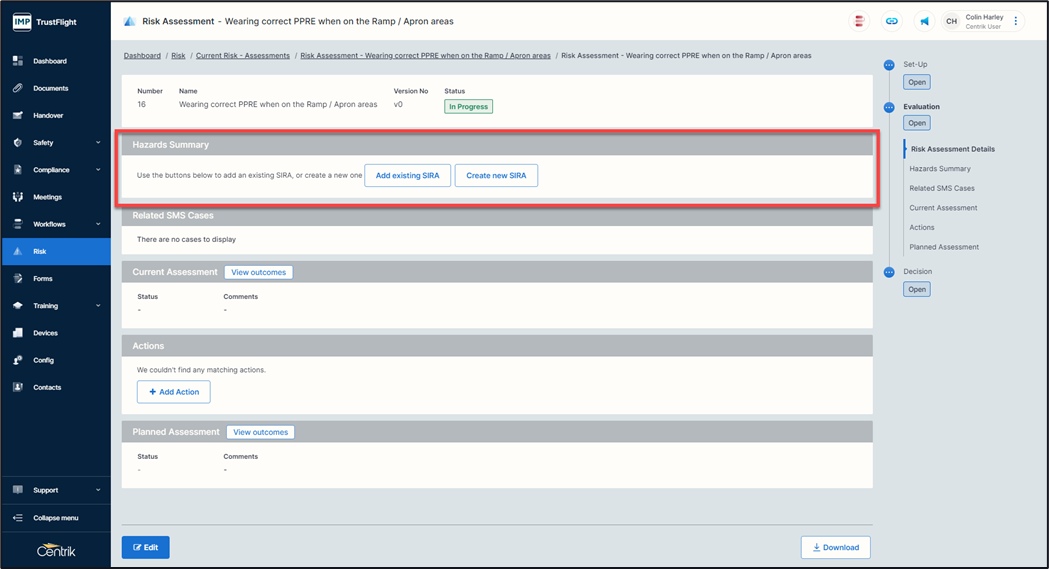Open the three-dot user options menu
This screenshot has height=569, width=1049.
[x=1016, y=21]
